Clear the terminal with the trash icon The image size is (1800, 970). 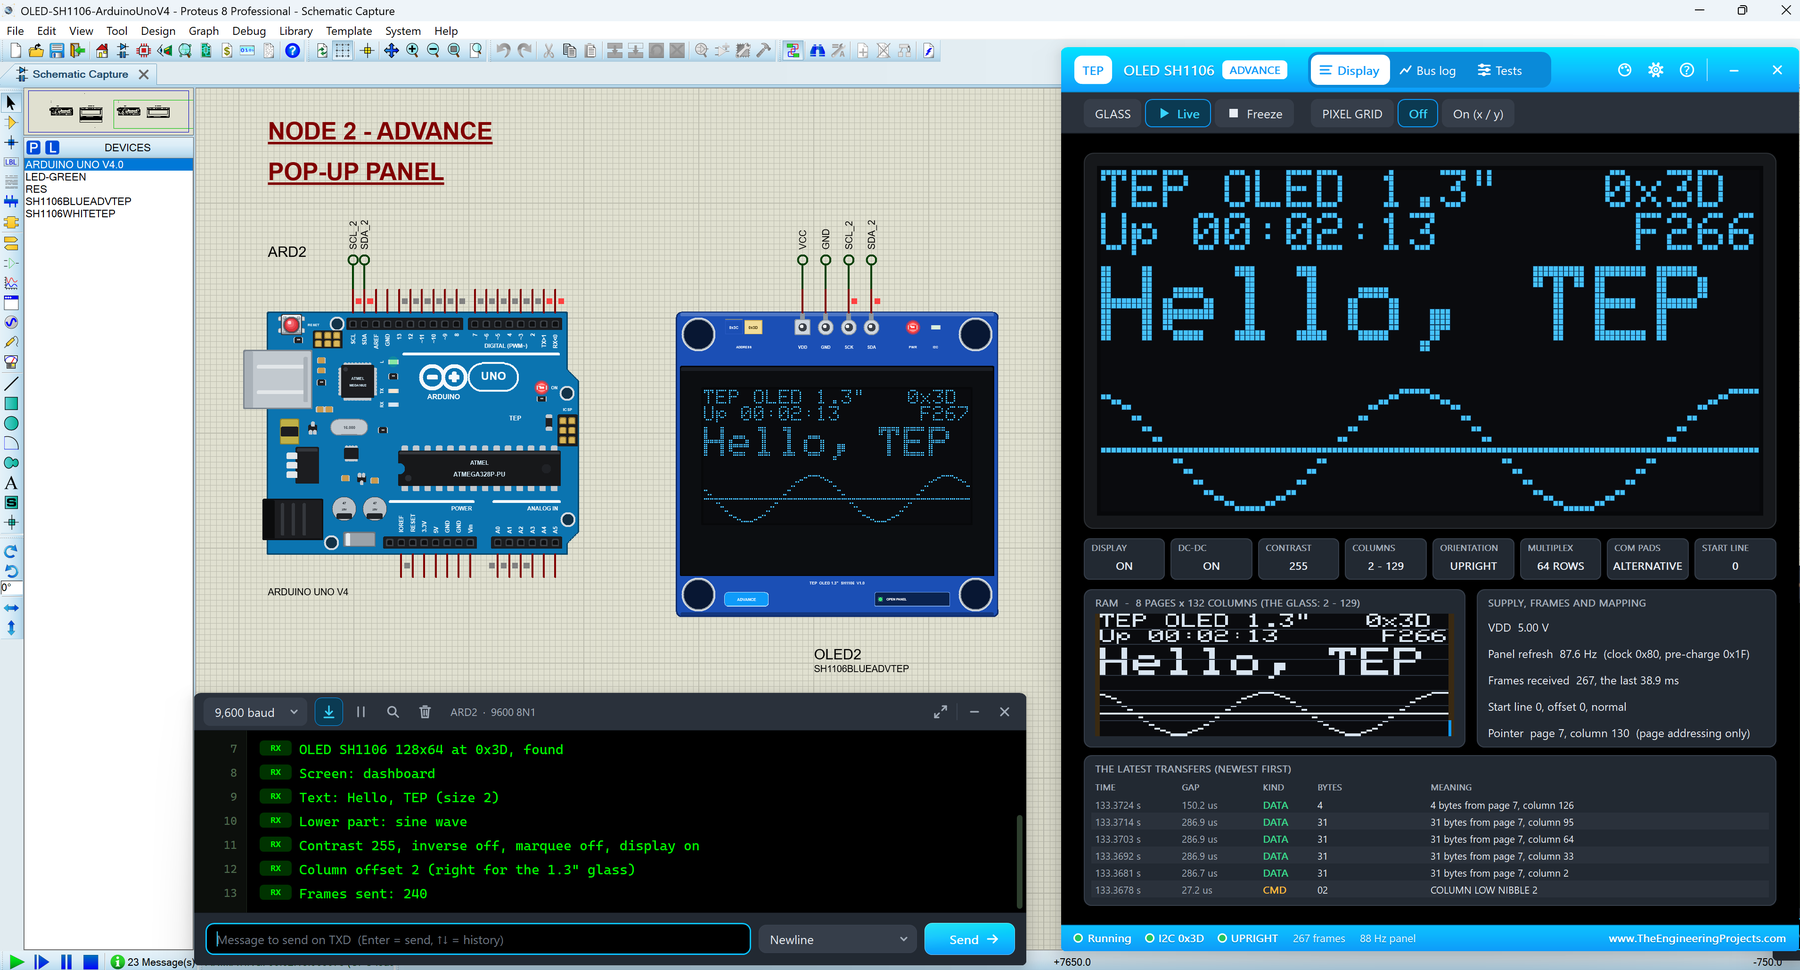click(425, 712)
